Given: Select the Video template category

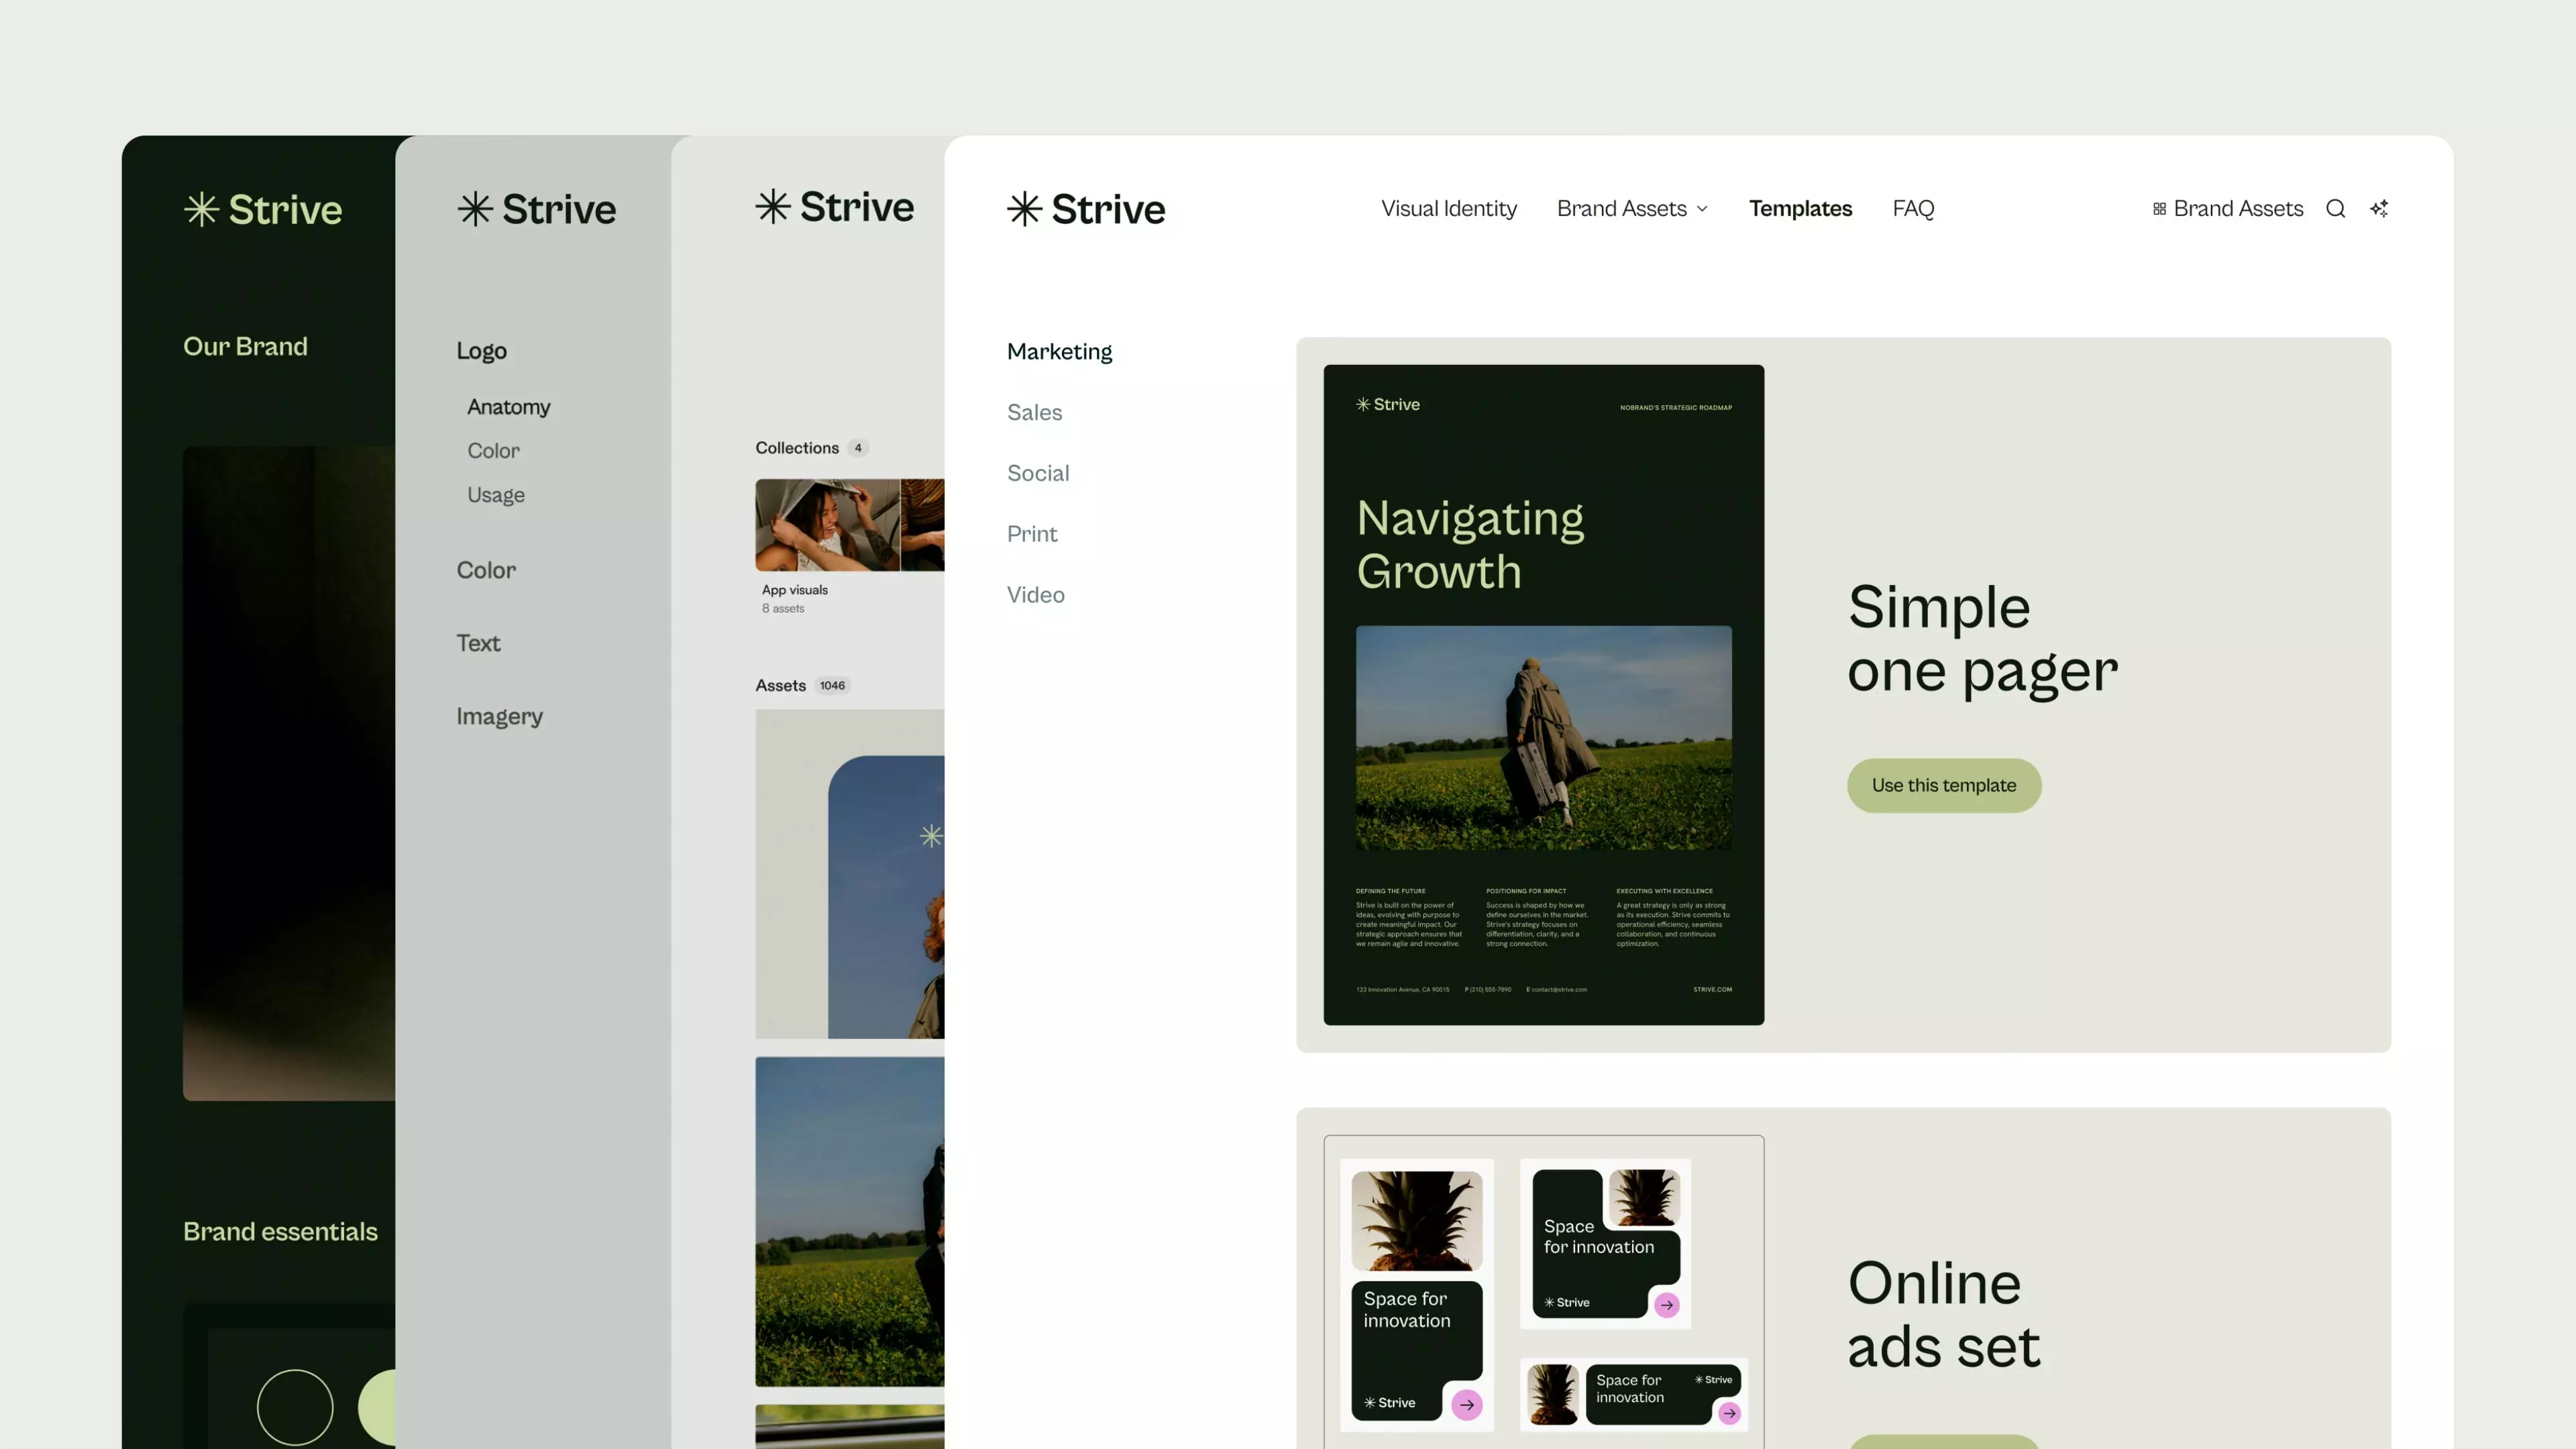Looking at the screenshot, I should tap(1035, 595).
